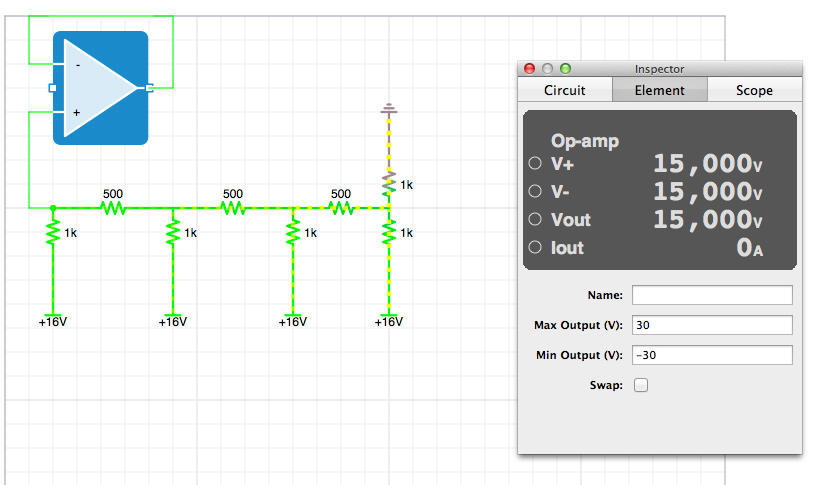Viewport: 835px width, 485px height.
Task: Click the wire junction node near first resistor
Action: [x=53, y=208]
